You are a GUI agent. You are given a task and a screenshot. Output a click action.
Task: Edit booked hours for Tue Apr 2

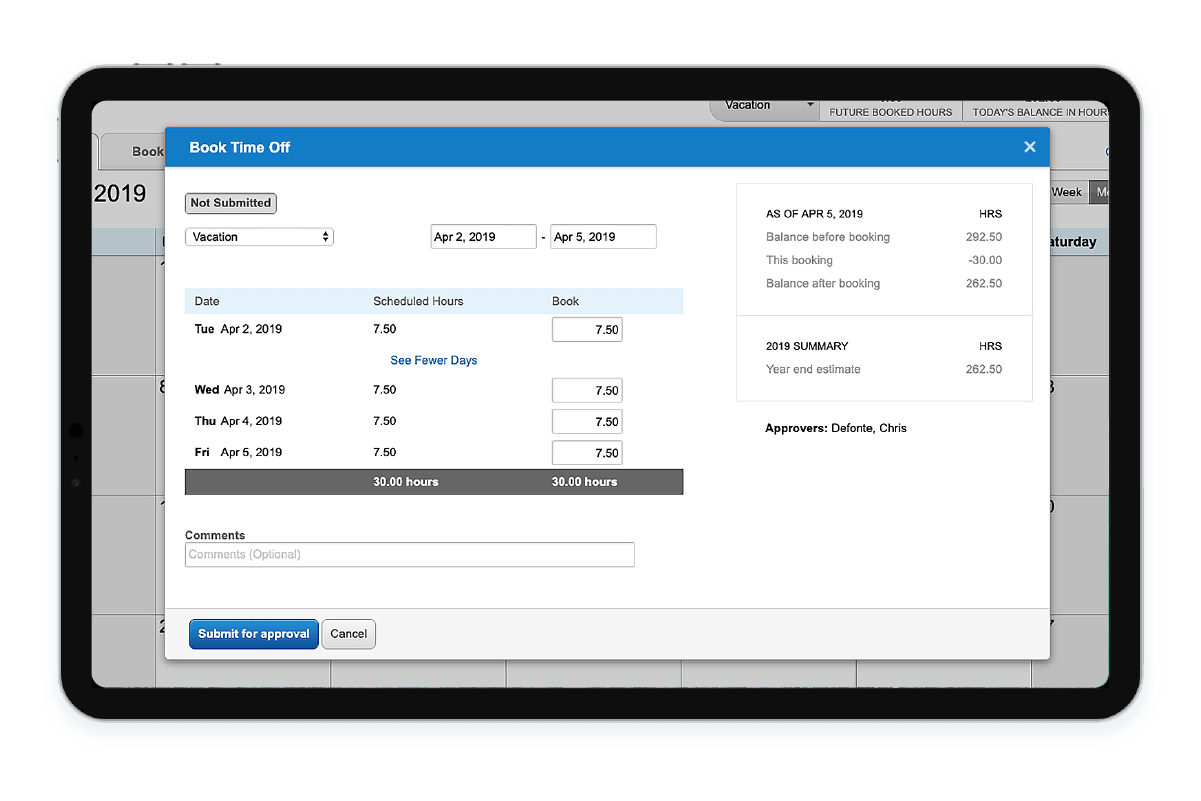587,330
